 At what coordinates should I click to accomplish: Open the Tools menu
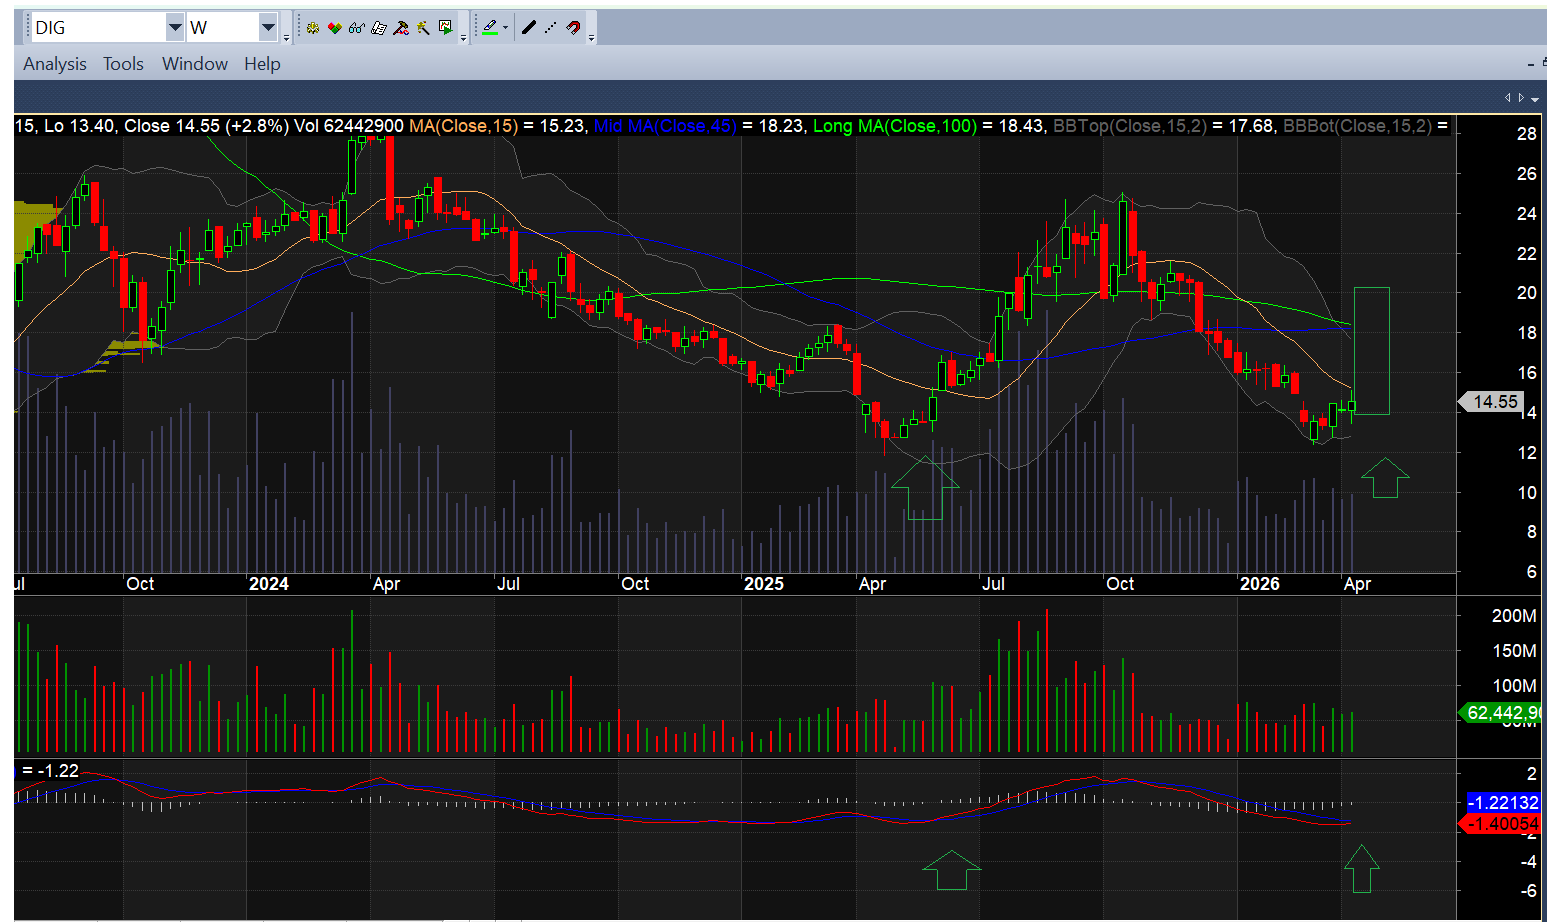click(123, 64)
